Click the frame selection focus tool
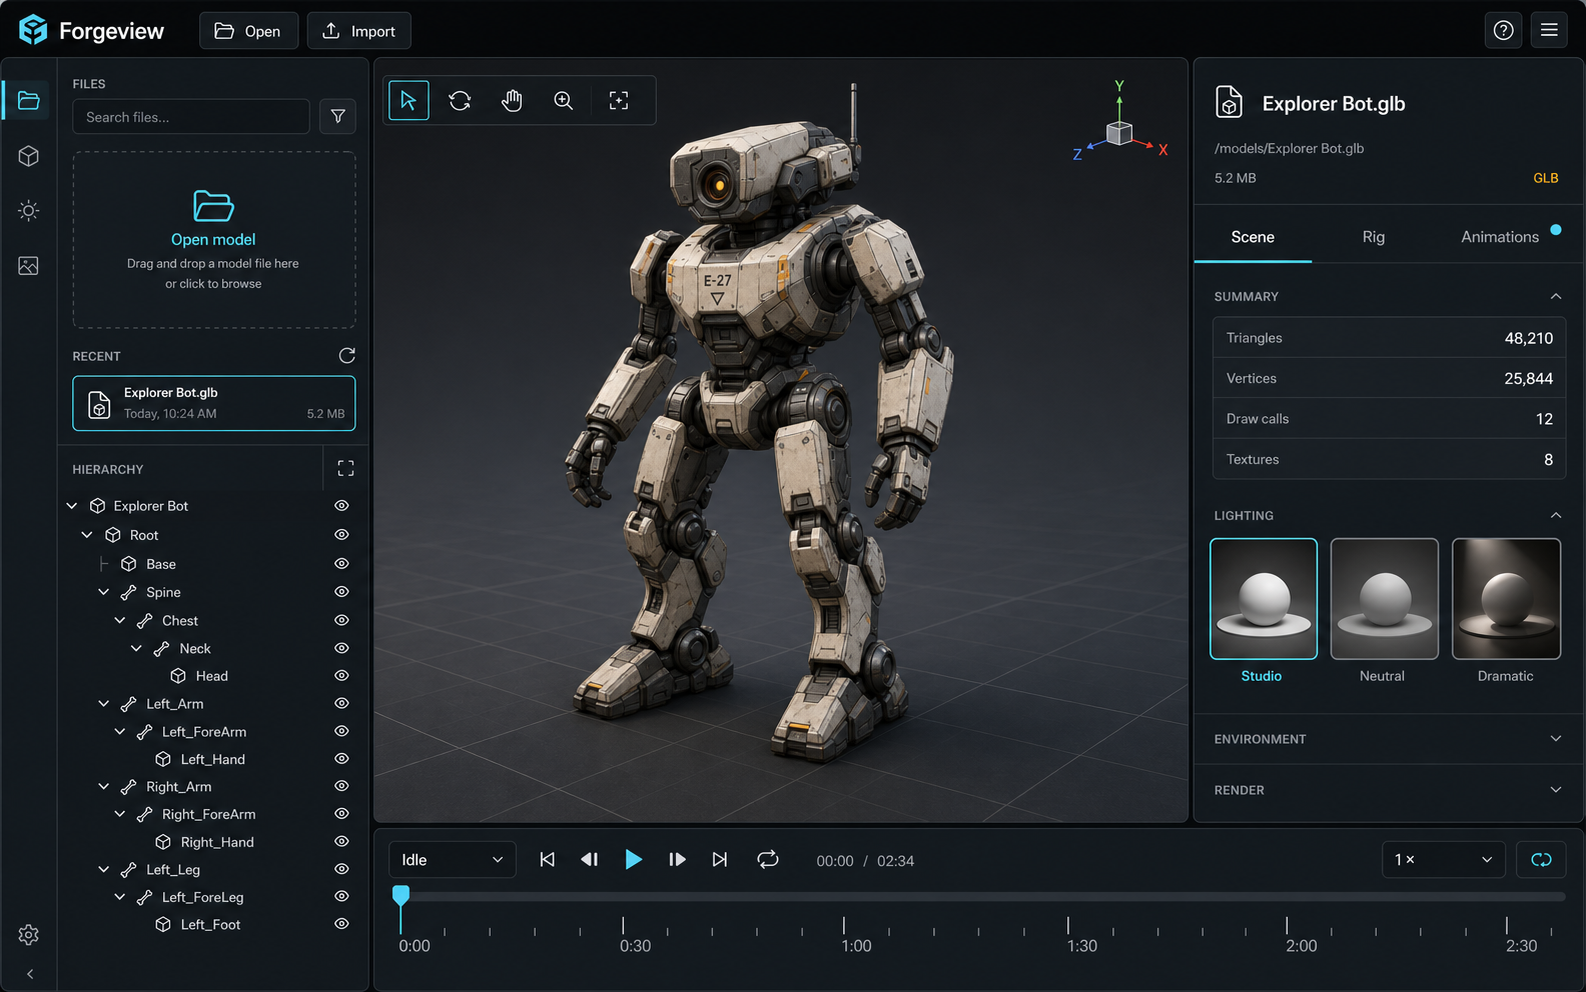Screen dimensions: 1586x992 (x=619, y=100)
